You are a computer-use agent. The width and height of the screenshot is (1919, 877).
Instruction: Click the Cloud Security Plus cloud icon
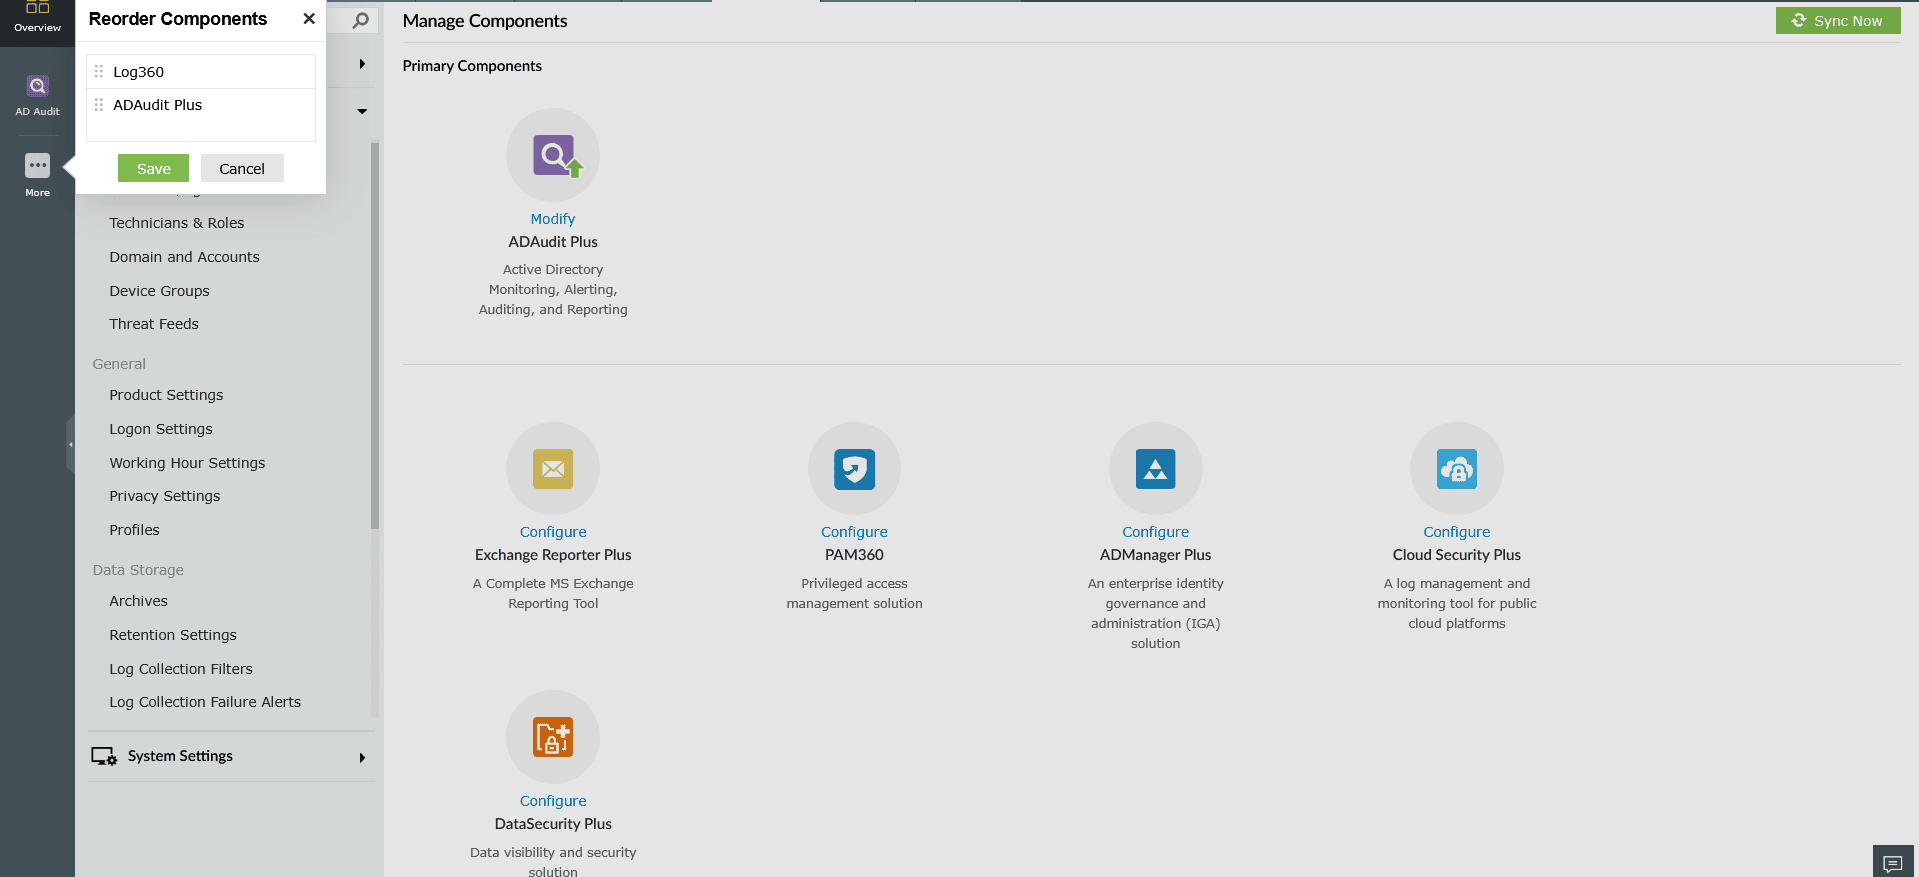coord(1456,469)
